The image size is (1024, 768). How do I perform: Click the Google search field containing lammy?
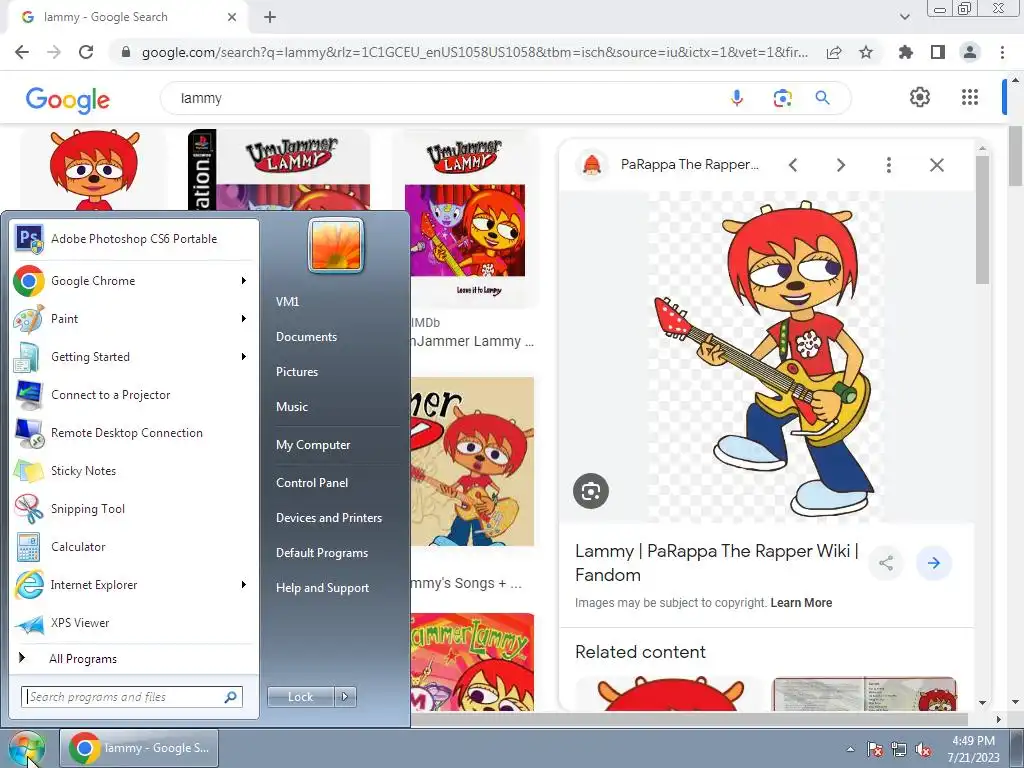pyautogui.click(x=451, y=98)
